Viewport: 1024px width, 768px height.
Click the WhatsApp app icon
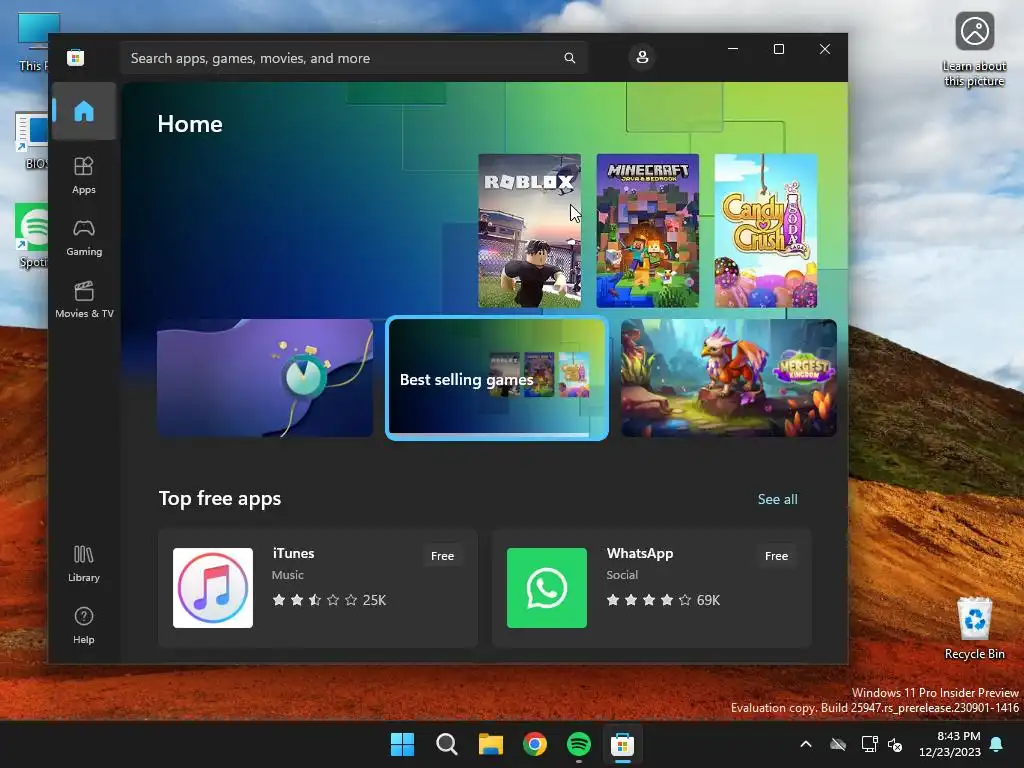point(547,588)
